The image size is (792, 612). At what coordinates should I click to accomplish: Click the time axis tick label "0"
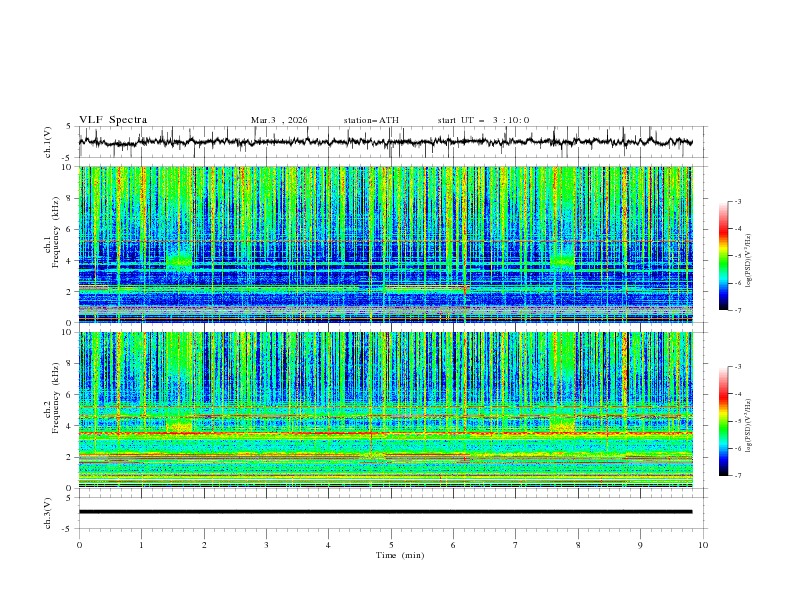79,545
